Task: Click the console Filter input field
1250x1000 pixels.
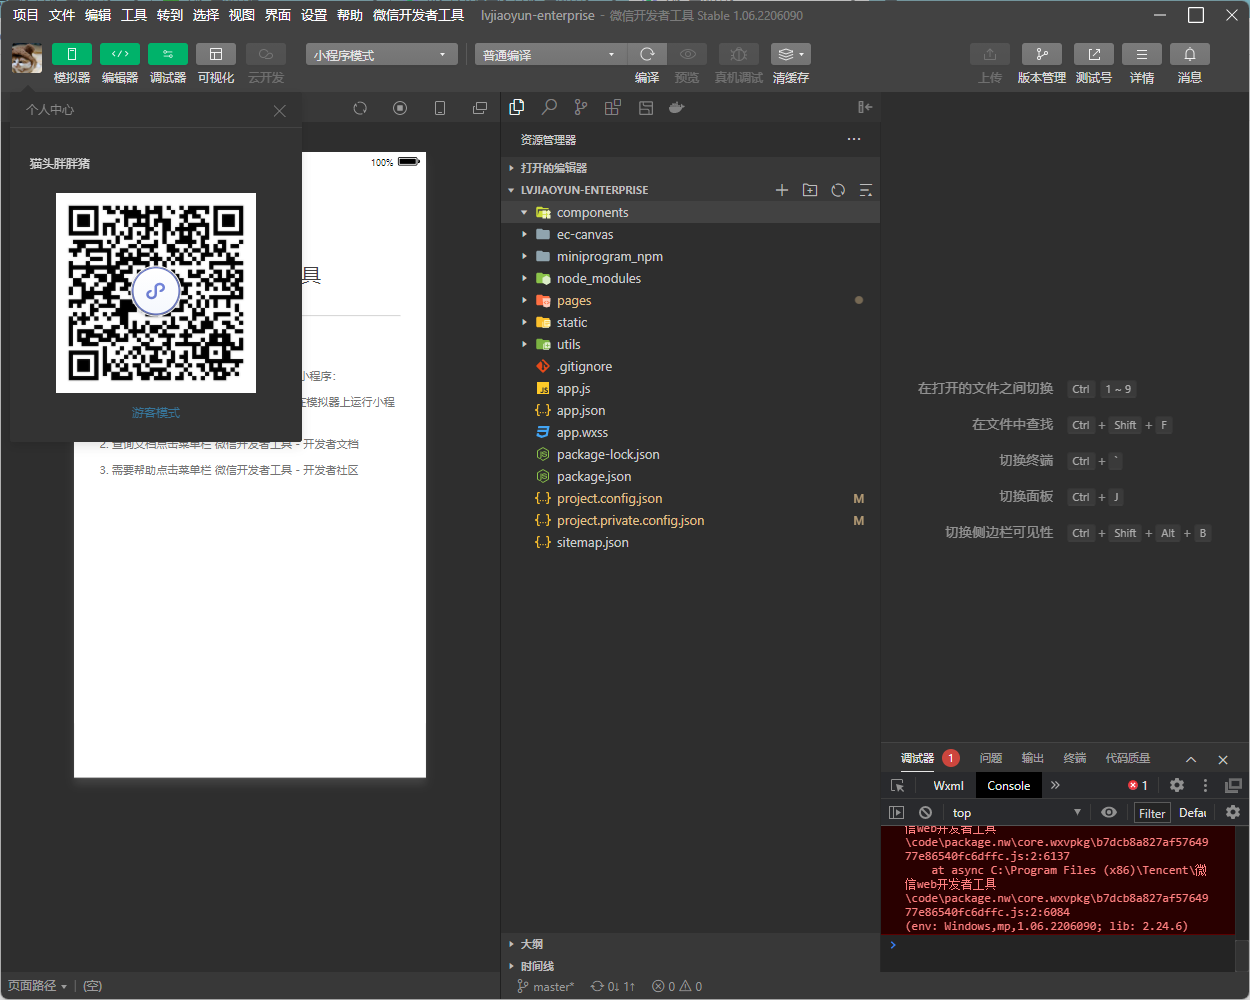Action: [x=1152, y=813]
